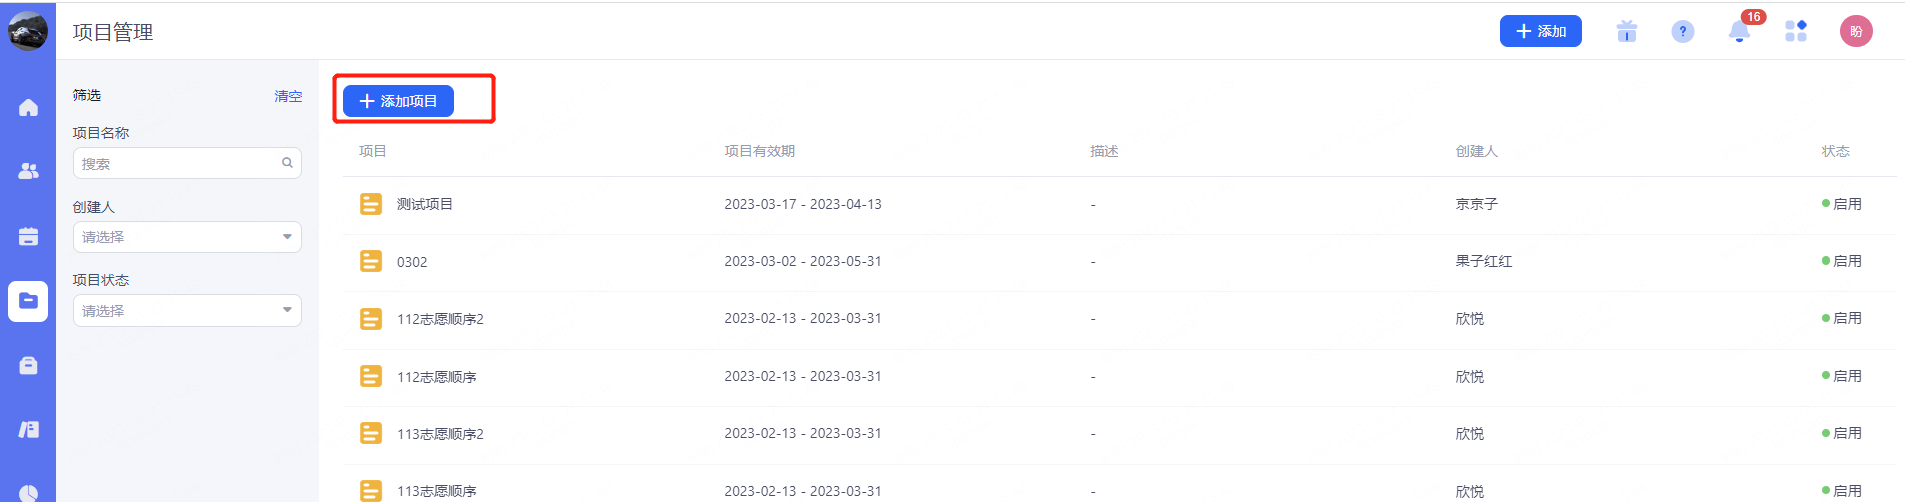Open the 测试项目 project row
Screen dimensions: 1905x502
(425, 204)
